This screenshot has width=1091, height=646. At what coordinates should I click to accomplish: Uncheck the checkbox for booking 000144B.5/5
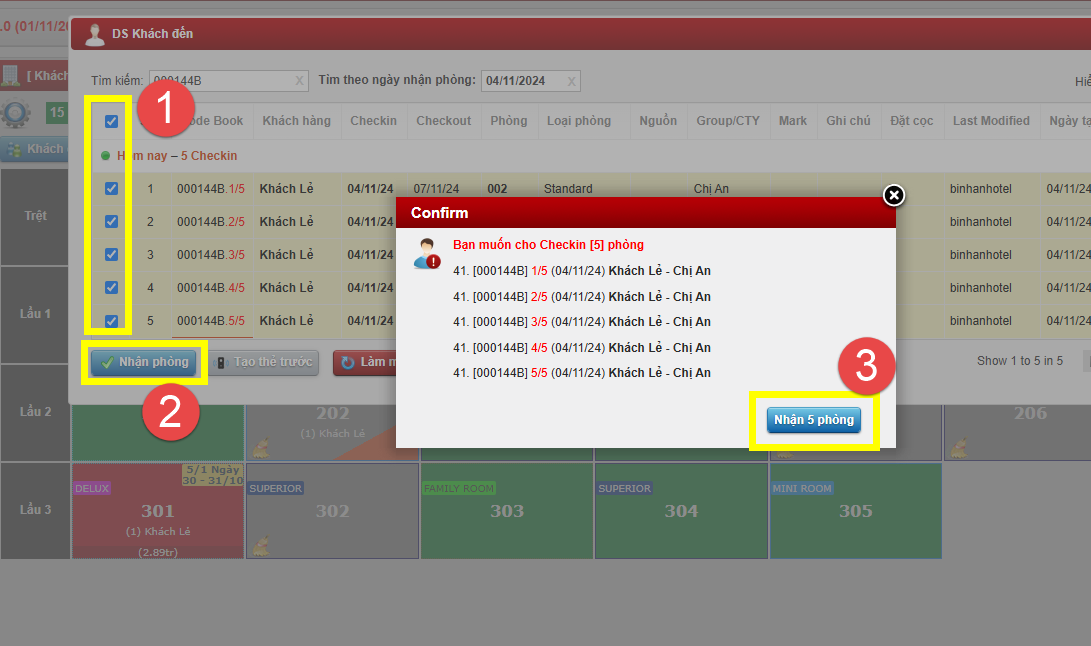click(x=112, y=321)
